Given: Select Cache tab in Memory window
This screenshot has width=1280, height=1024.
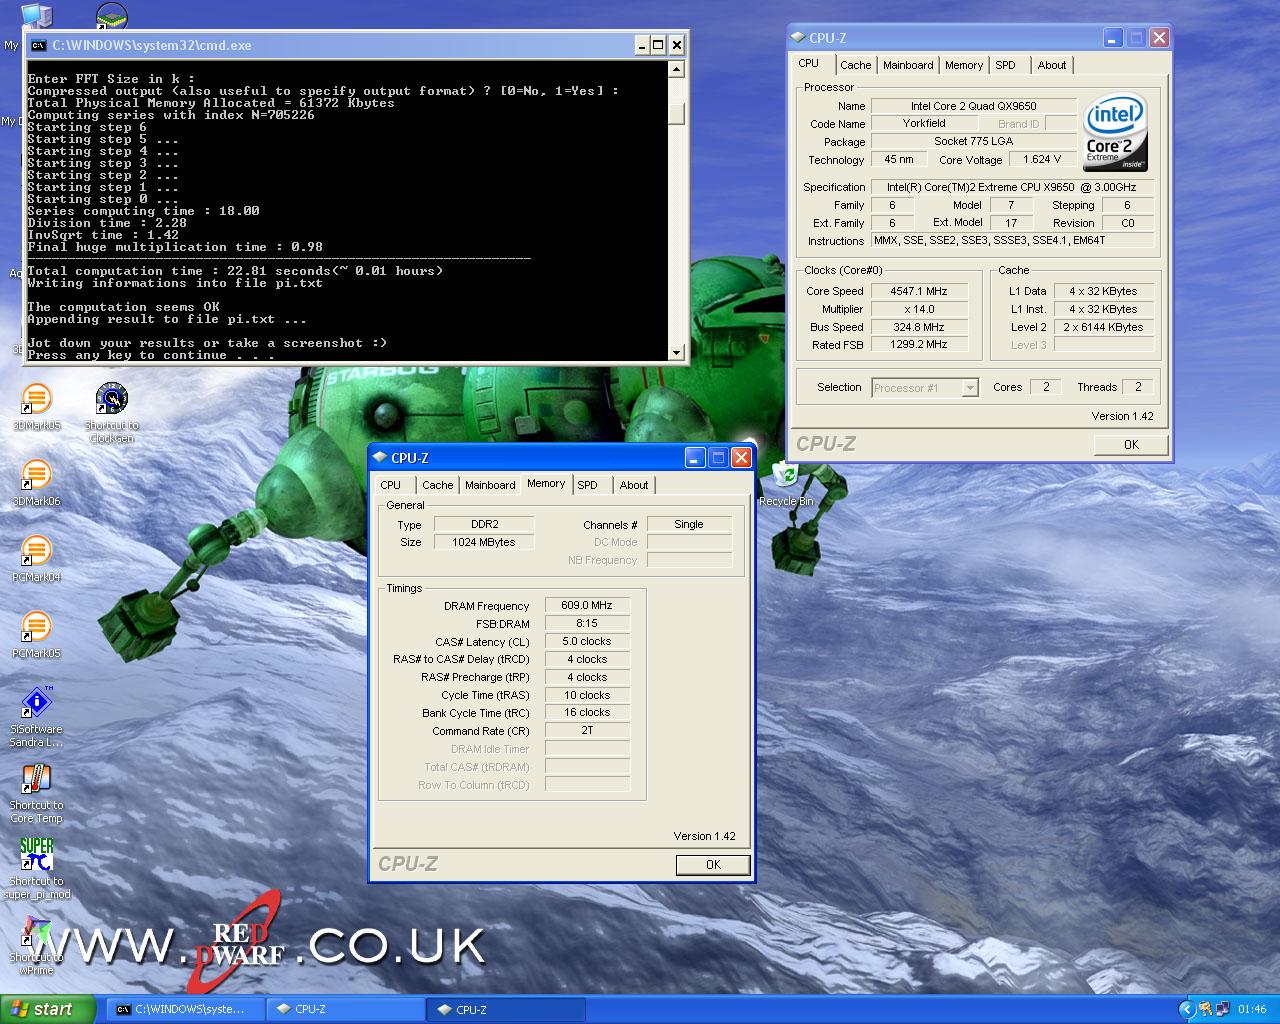Looking at the screenshot, I should (x=437, y=485).
